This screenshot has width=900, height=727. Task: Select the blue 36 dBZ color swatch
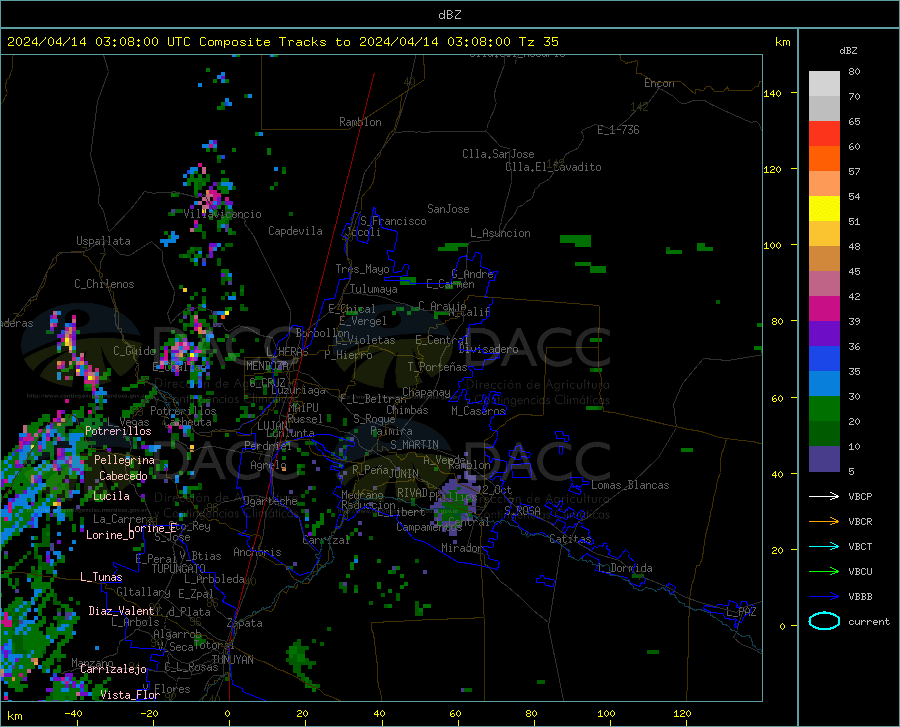824,359
